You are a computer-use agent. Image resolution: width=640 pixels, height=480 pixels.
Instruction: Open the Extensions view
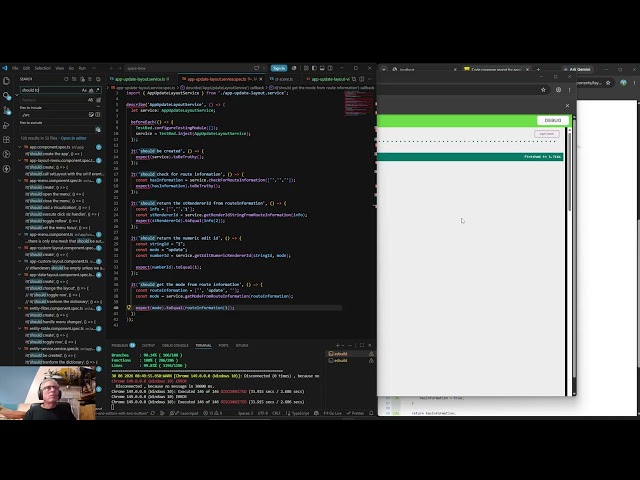click(x=6, y=140)
